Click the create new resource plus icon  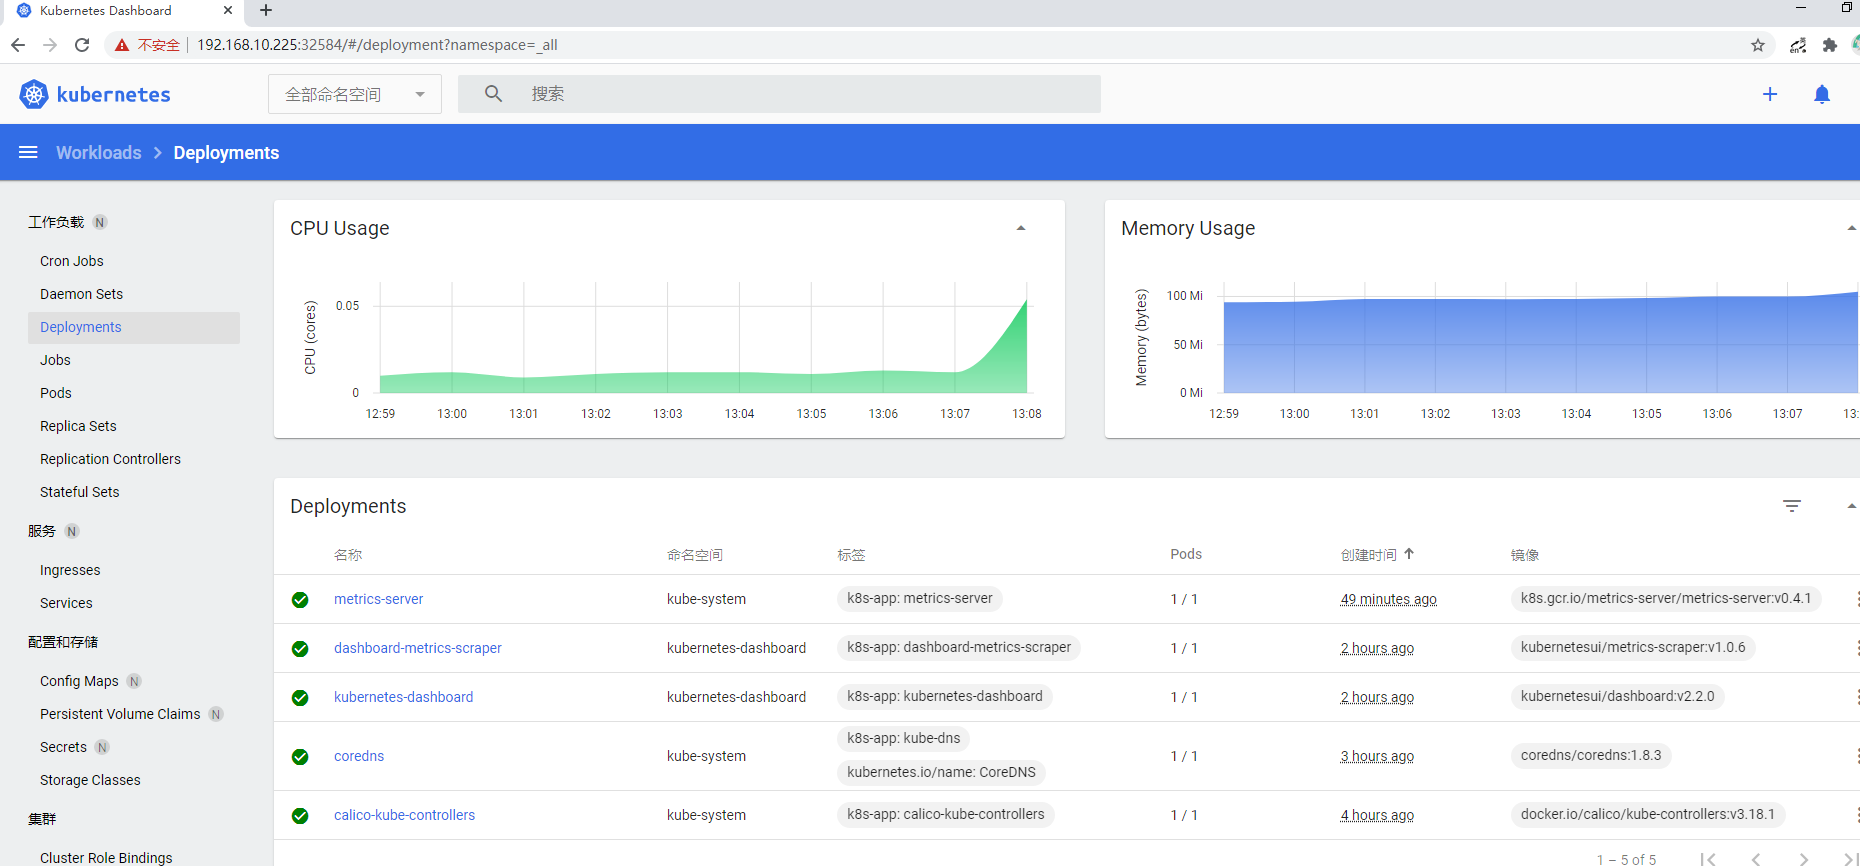point(1770,94)
